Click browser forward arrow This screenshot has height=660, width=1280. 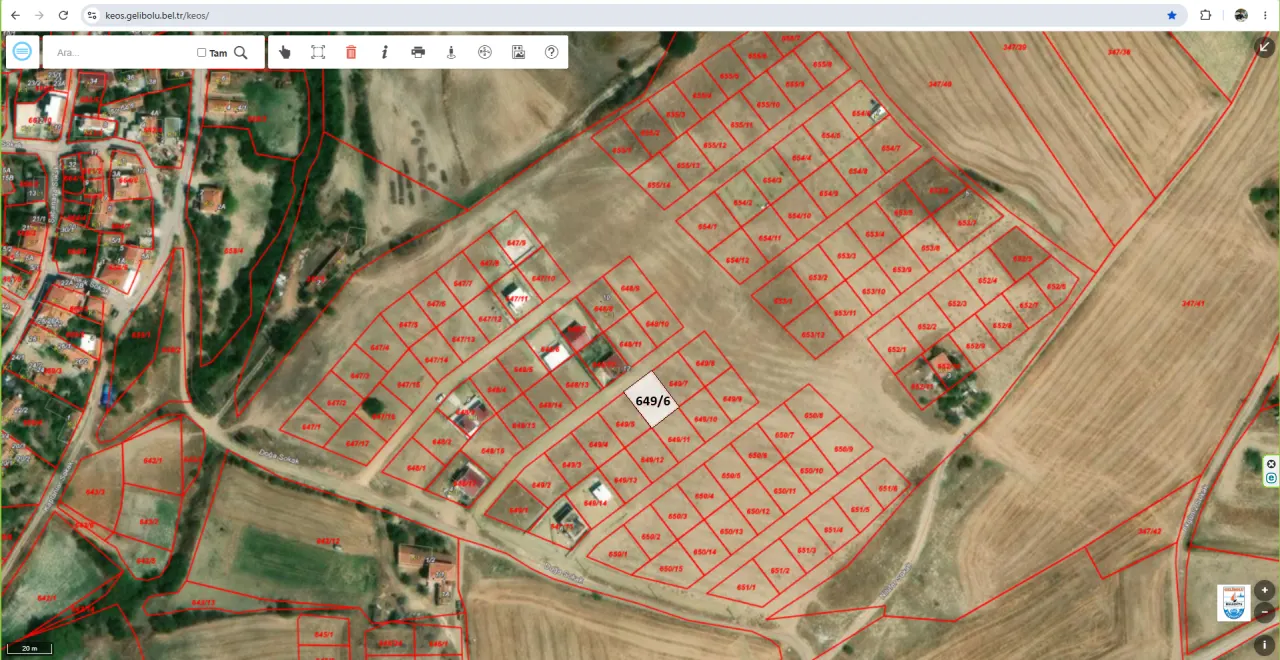click(x=39, y=15)
